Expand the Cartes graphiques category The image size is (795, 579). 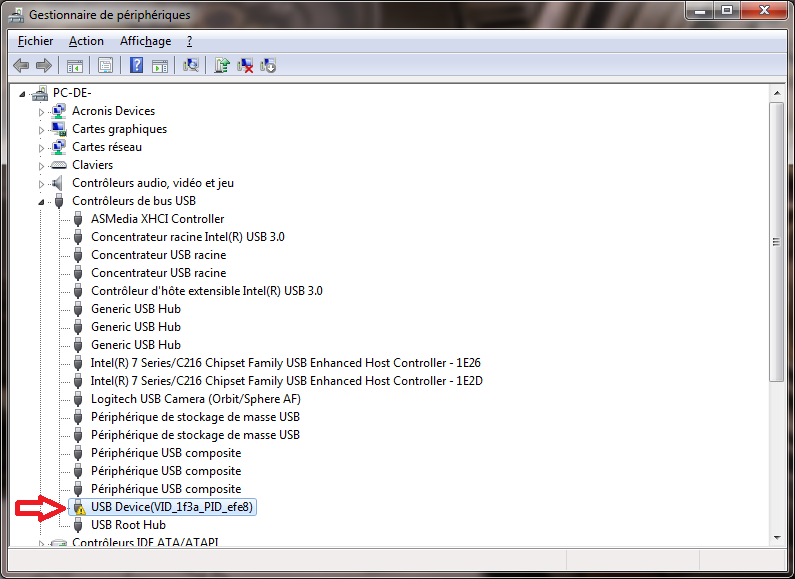pyautogui.click(x=41, y=130)
